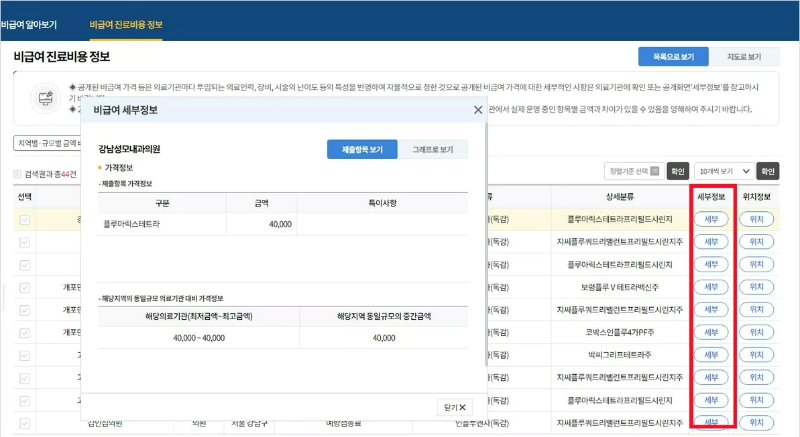Open the 지역별·규모별 금액 dropdown
Image resolution: width=800 pixels, height=437 pixels.
click(x=47, y=143)
